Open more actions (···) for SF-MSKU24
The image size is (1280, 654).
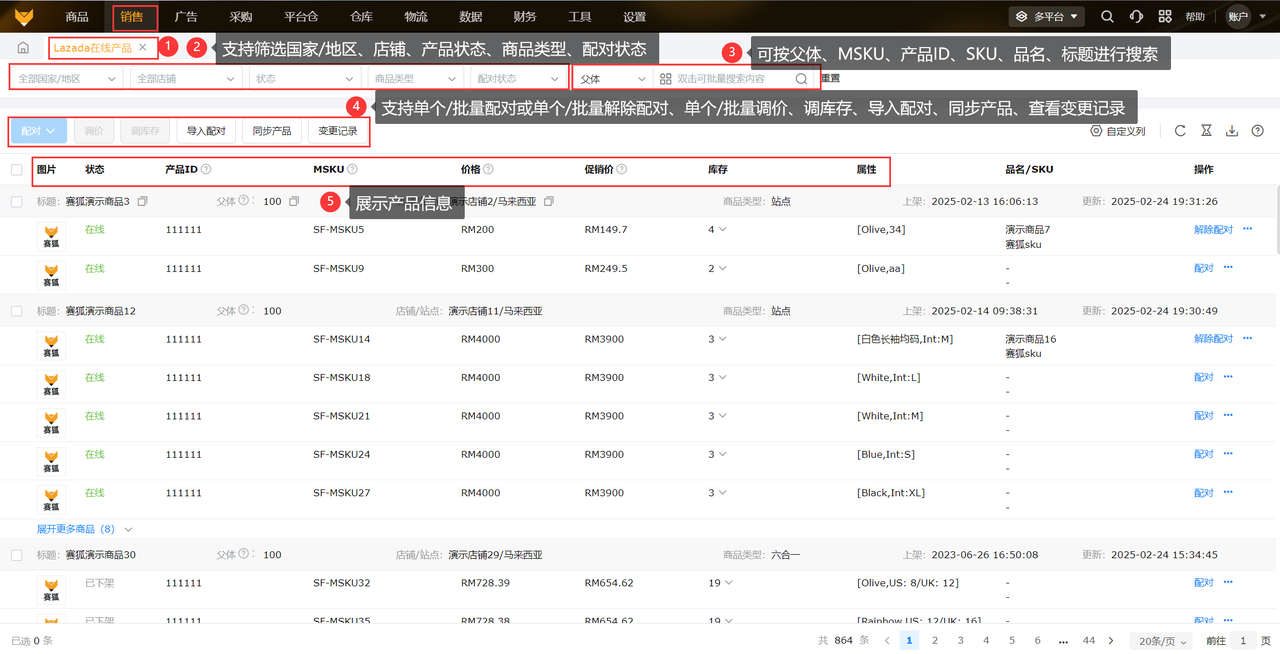1228,455
